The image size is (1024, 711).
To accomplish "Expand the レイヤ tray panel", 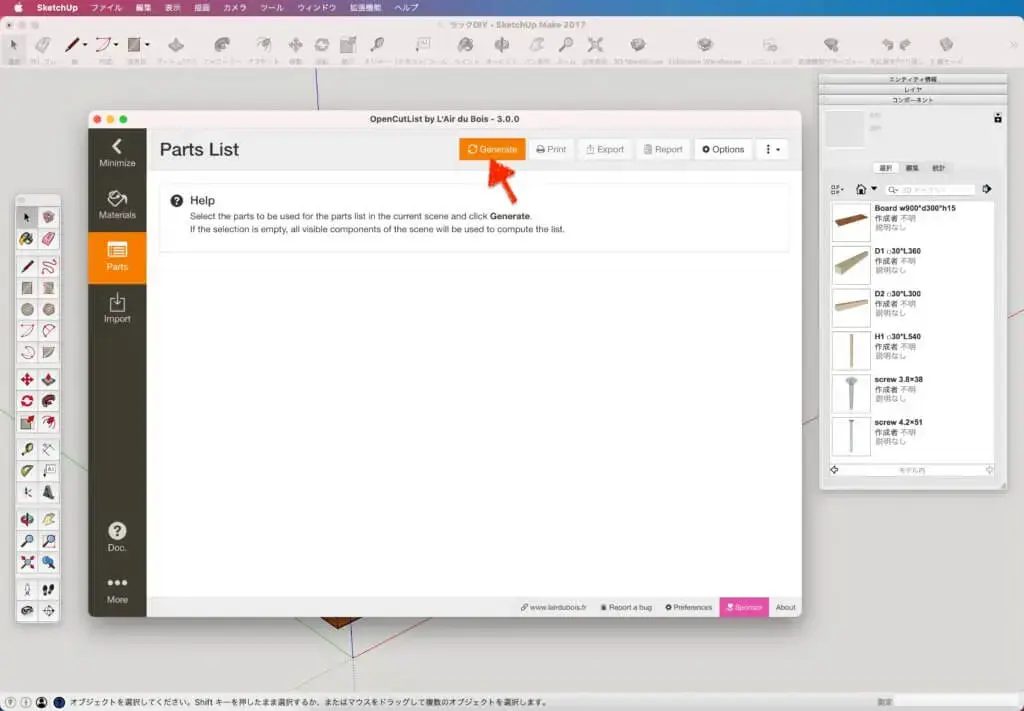I will pos(912,89).
